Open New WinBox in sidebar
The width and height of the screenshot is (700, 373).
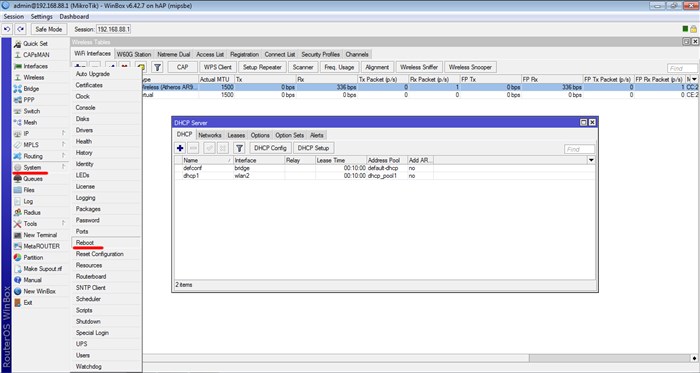39,291
